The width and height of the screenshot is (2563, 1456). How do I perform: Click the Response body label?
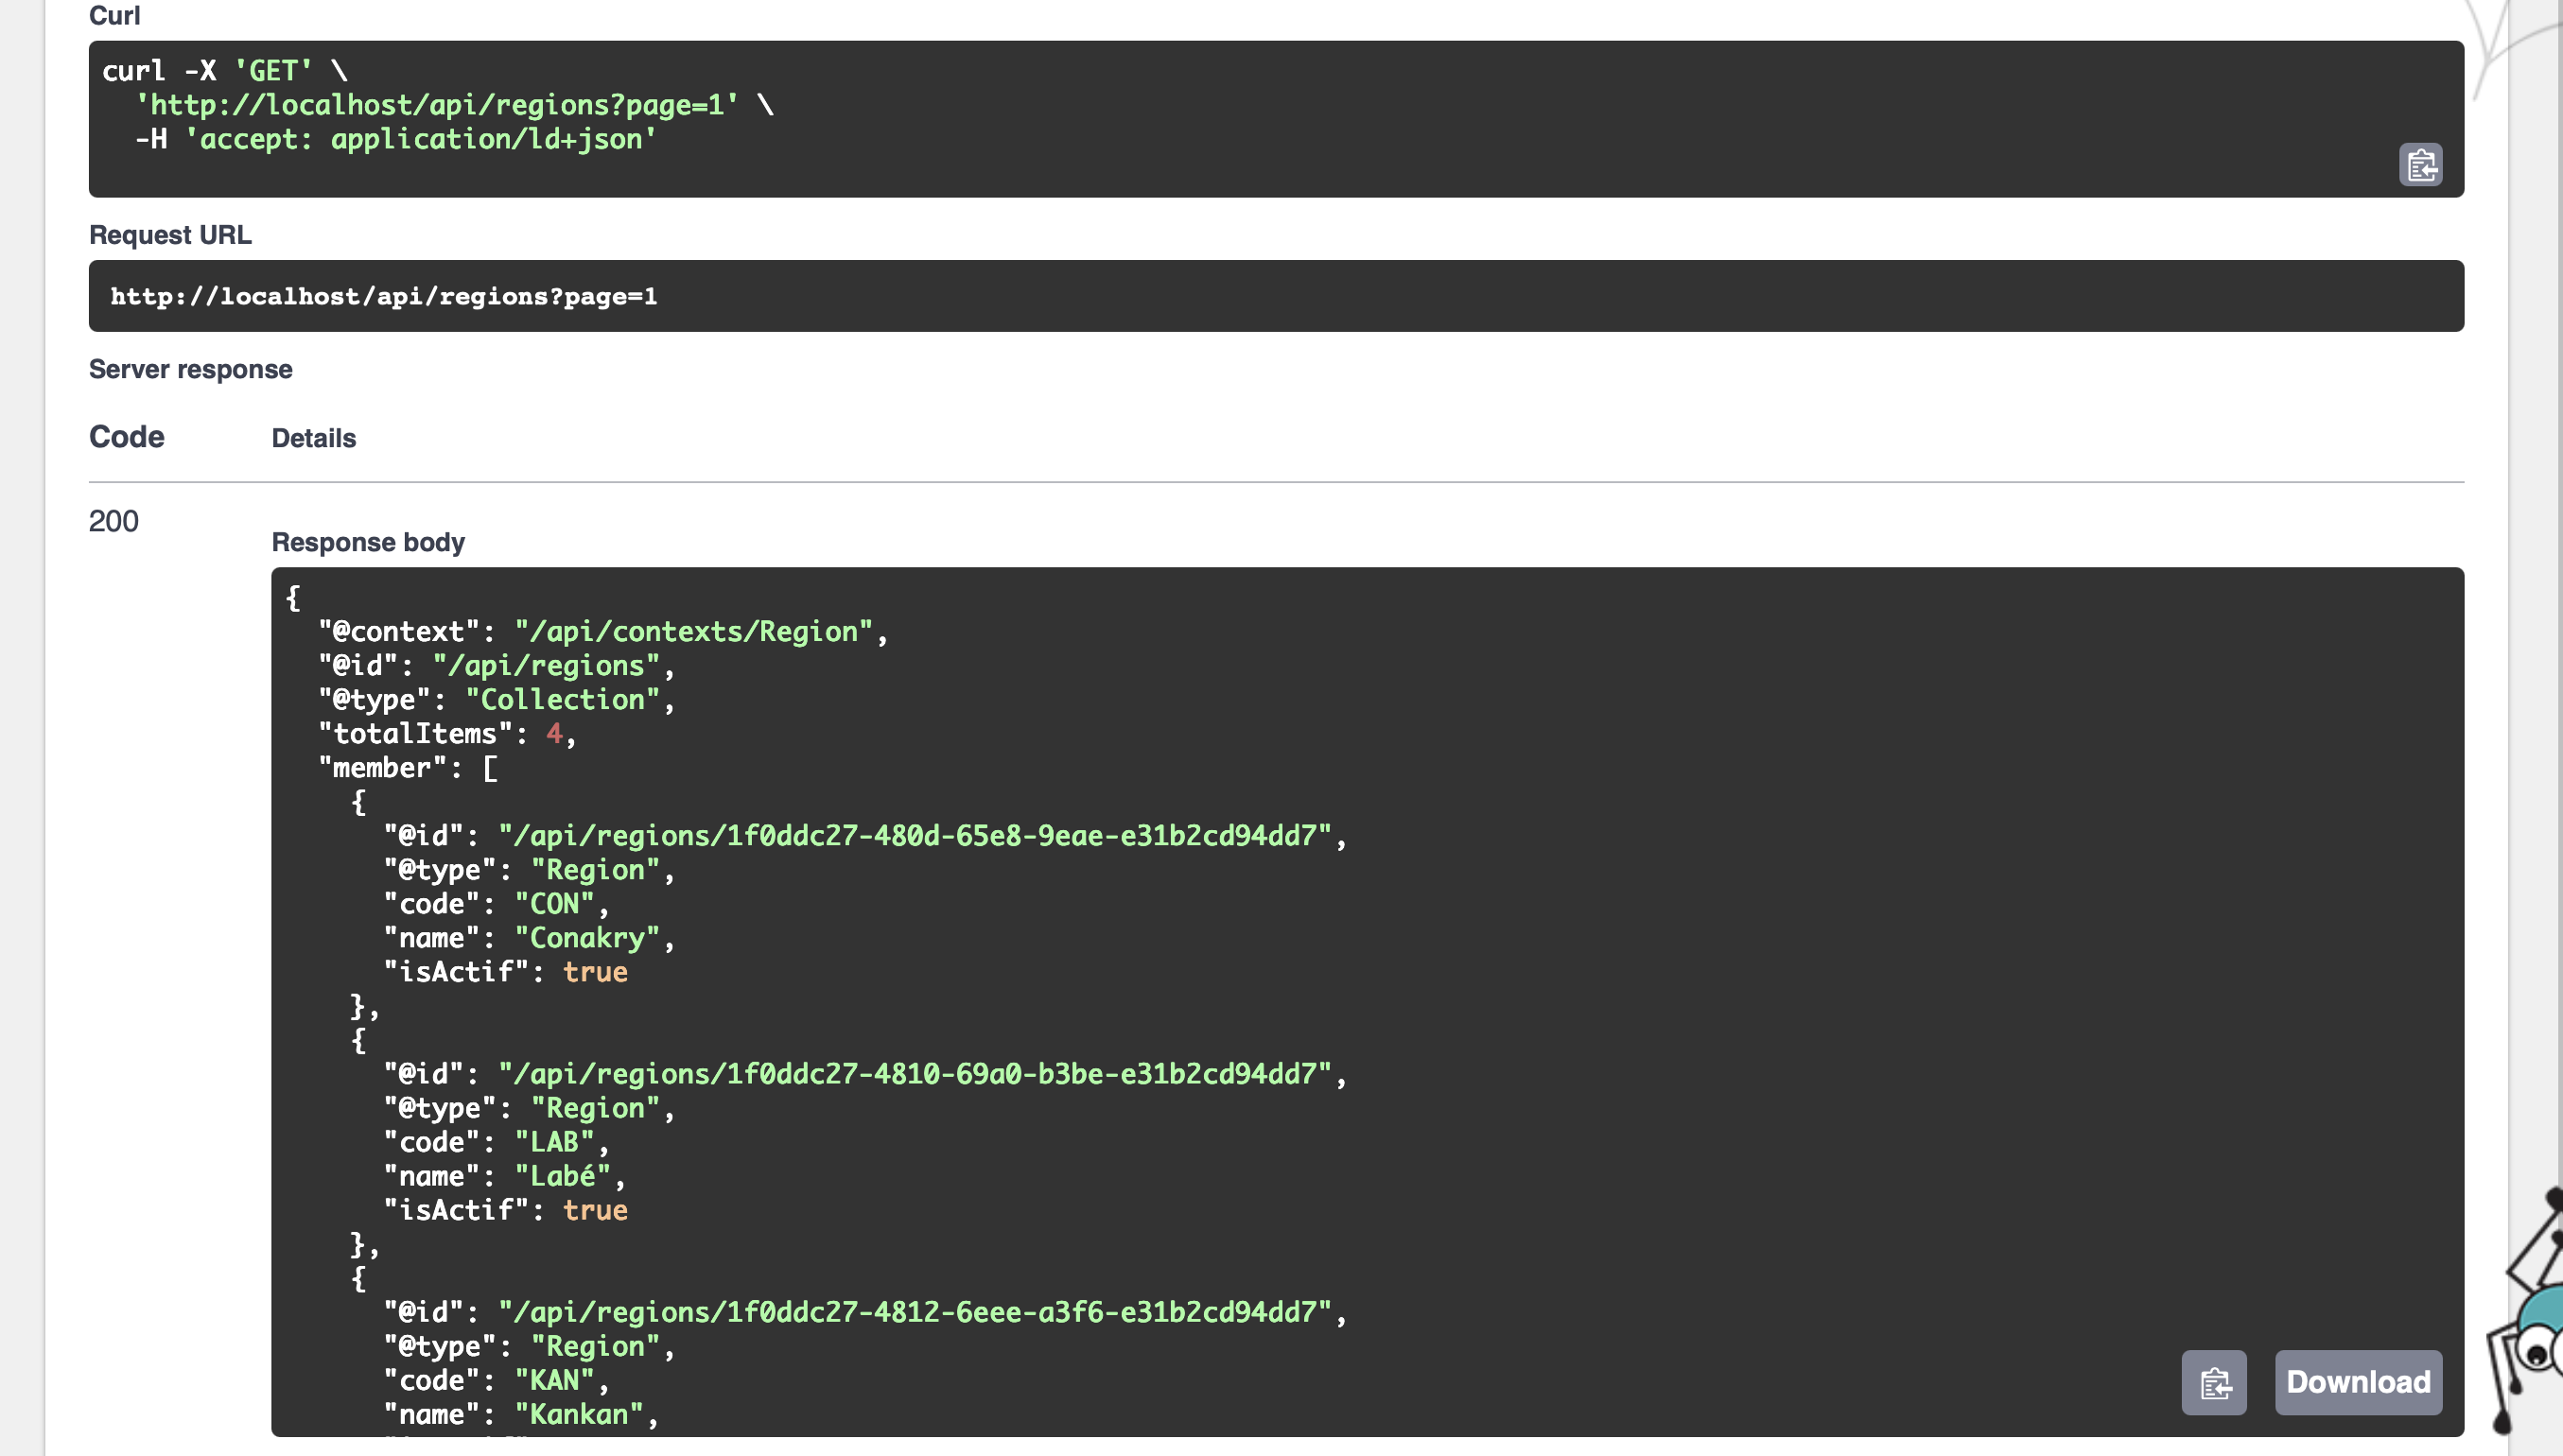coord(367,542)
